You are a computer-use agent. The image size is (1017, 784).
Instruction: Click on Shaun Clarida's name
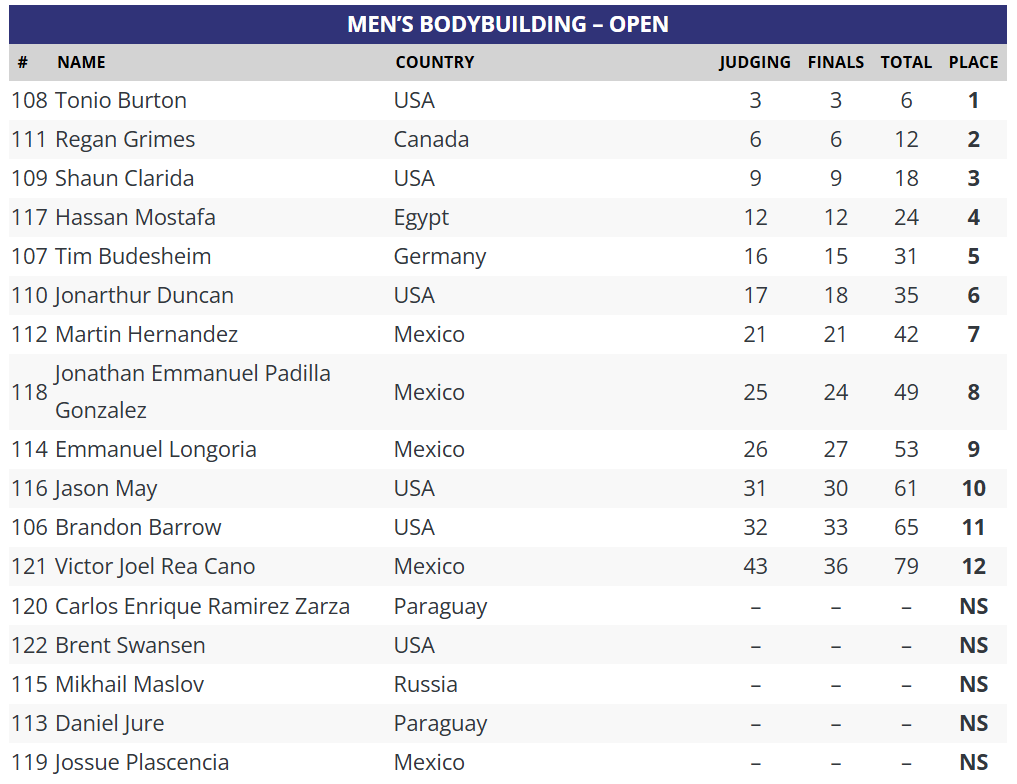coord(124,178)
